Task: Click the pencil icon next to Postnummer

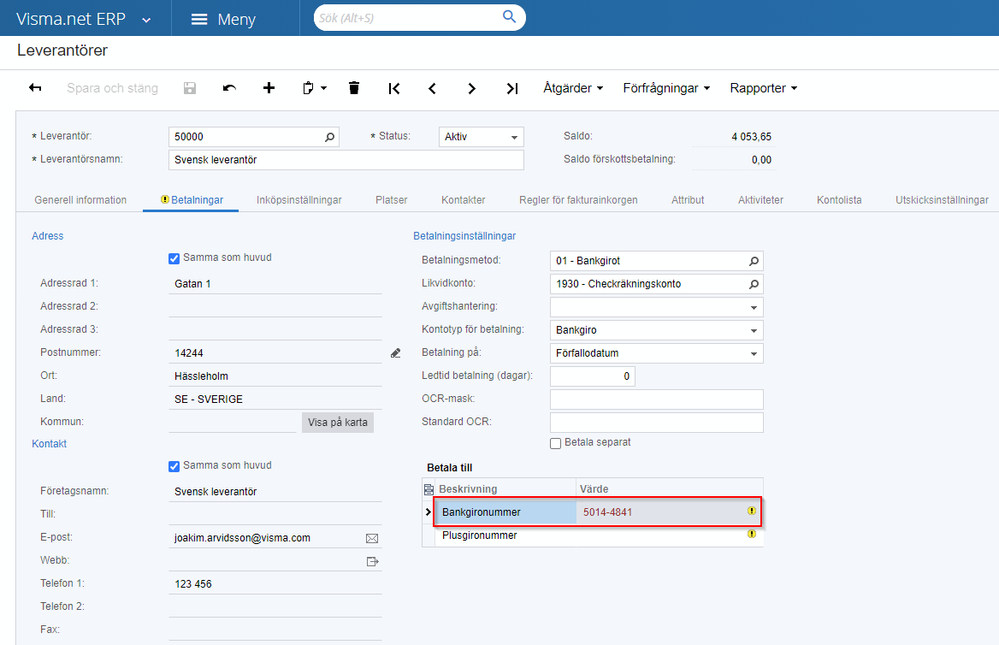Action: click(x=396, y=353)
